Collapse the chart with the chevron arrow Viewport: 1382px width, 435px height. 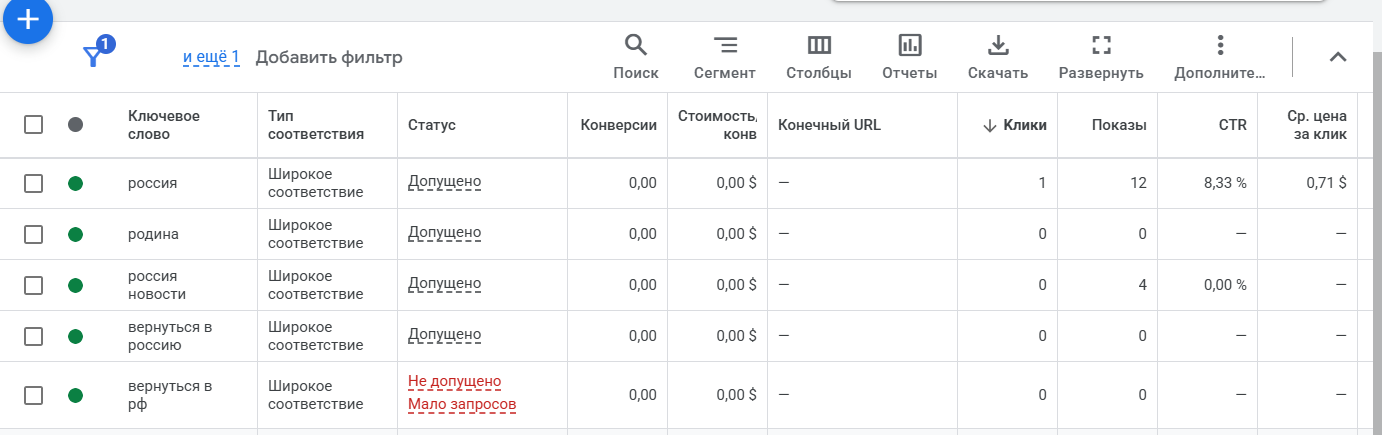coord(1338,57)
